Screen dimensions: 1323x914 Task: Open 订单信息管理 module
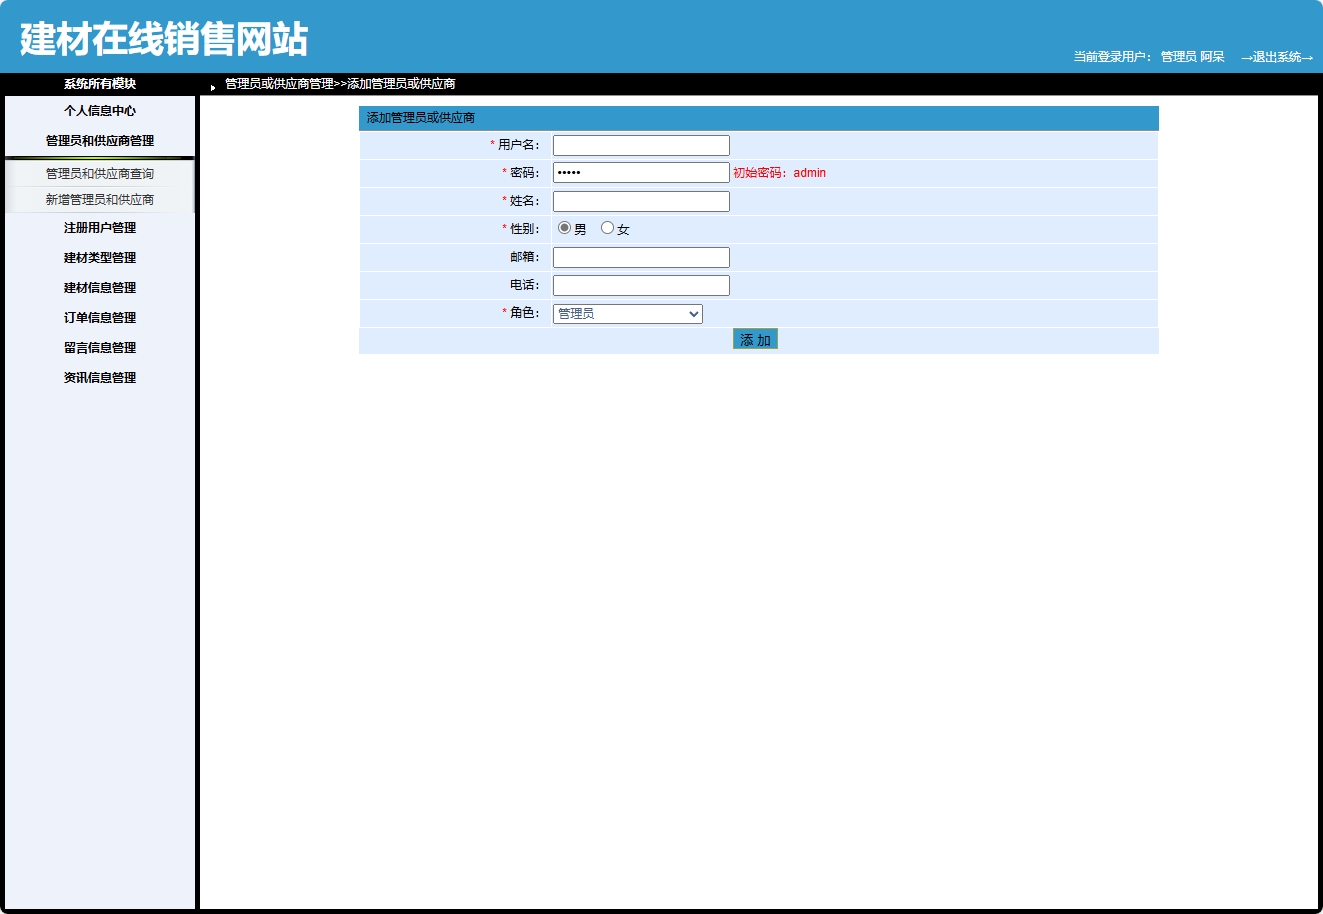point(98,317)
